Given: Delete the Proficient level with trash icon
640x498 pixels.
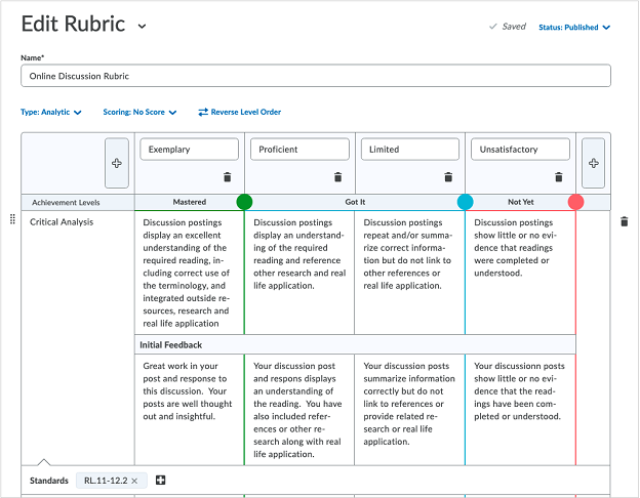Looking at the screenshot, I should [x=338, y=177].
